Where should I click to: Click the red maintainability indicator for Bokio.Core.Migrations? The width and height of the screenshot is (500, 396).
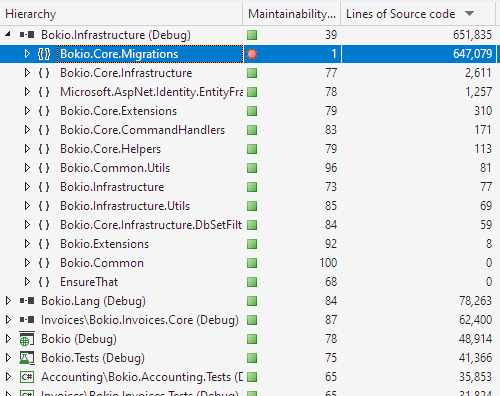tap(252, 54)
